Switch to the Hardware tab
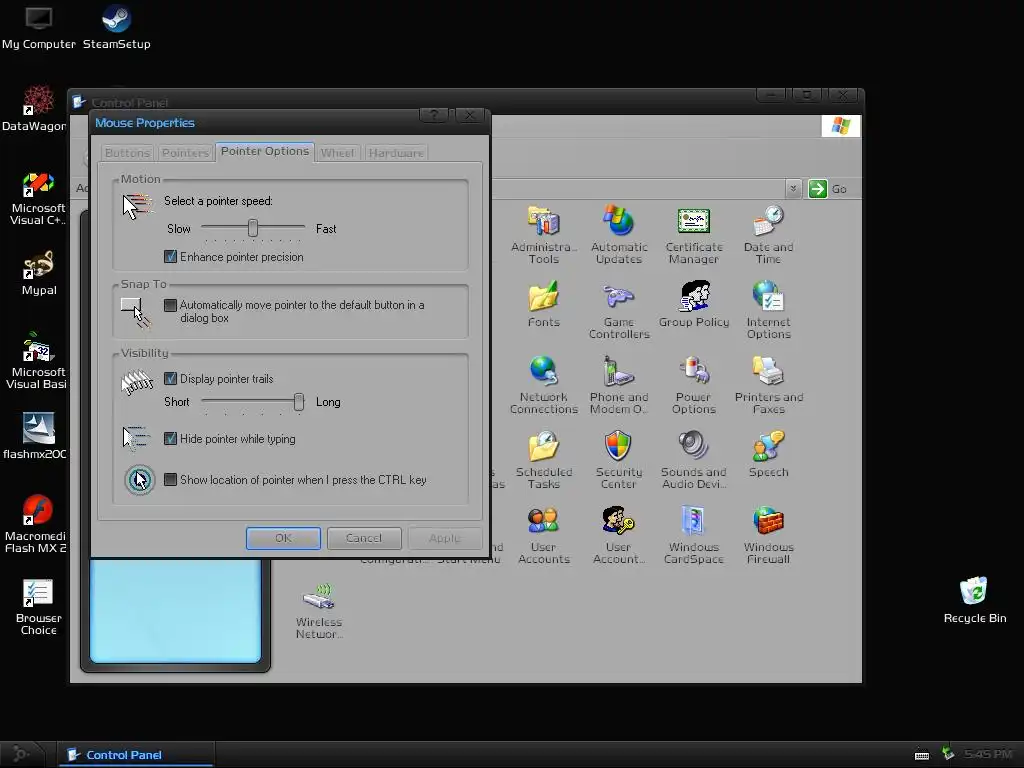Viewport: 1024px width, 768px height. [x=396, y=153]
